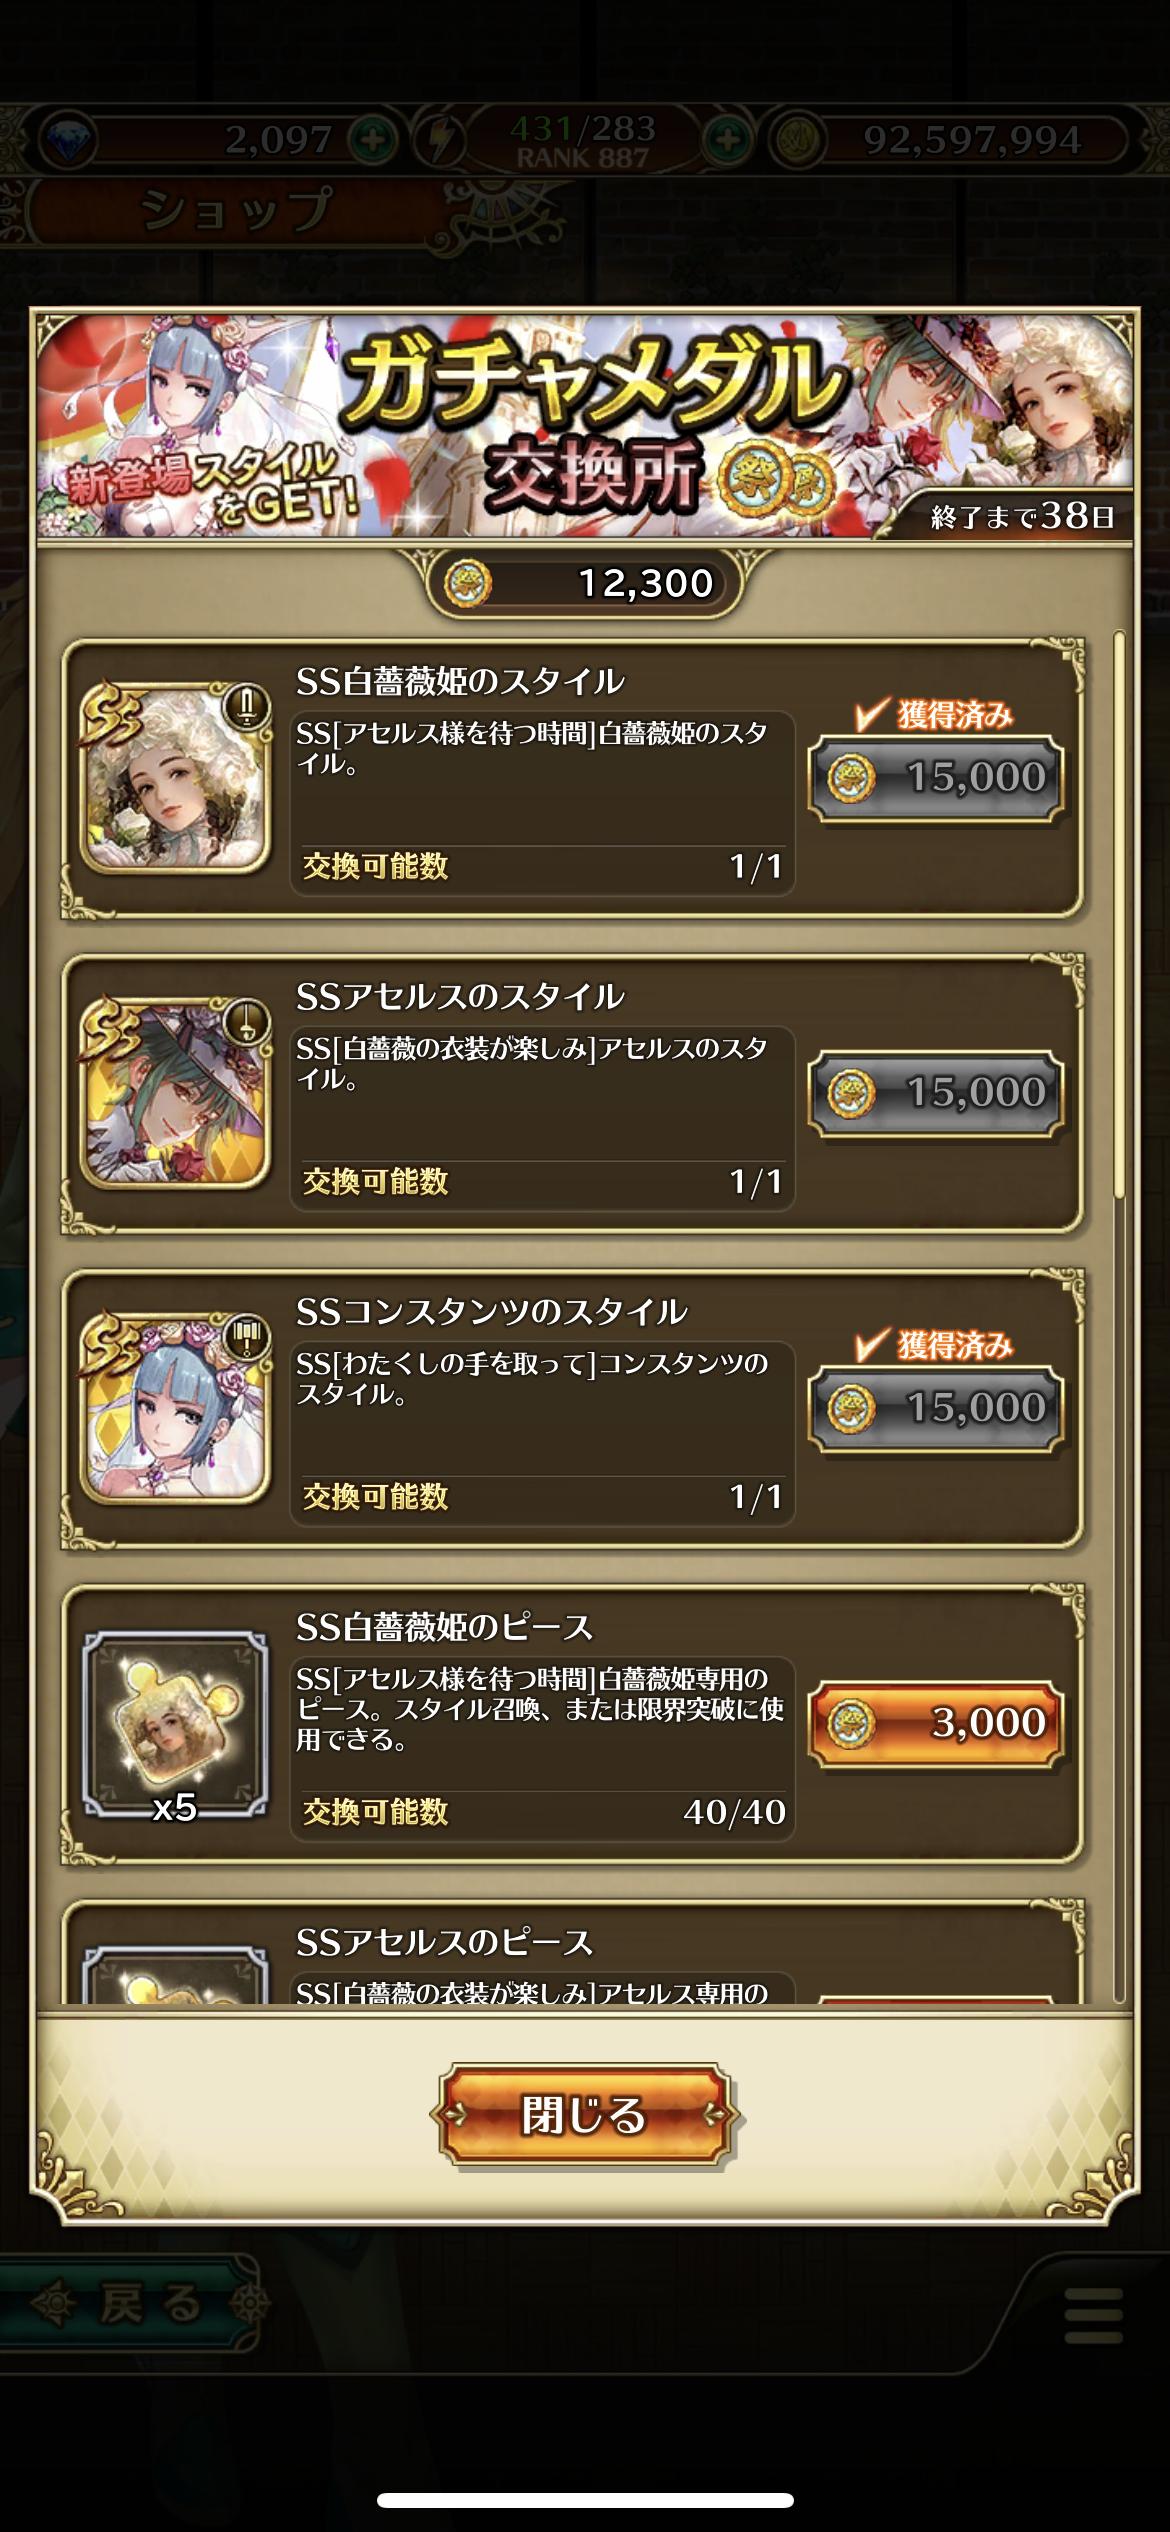Open the ショップ header tab
1170x2532 pixels.
(x=236, y=210)
